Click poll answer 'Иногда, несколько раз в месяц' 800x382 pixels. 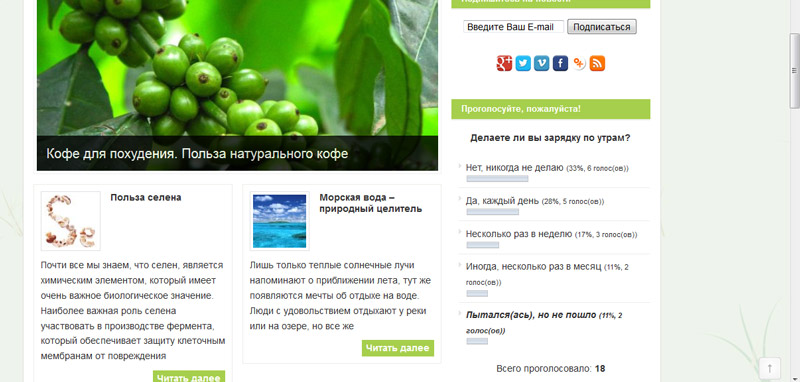pyautogui.click(x=534, y=266)
